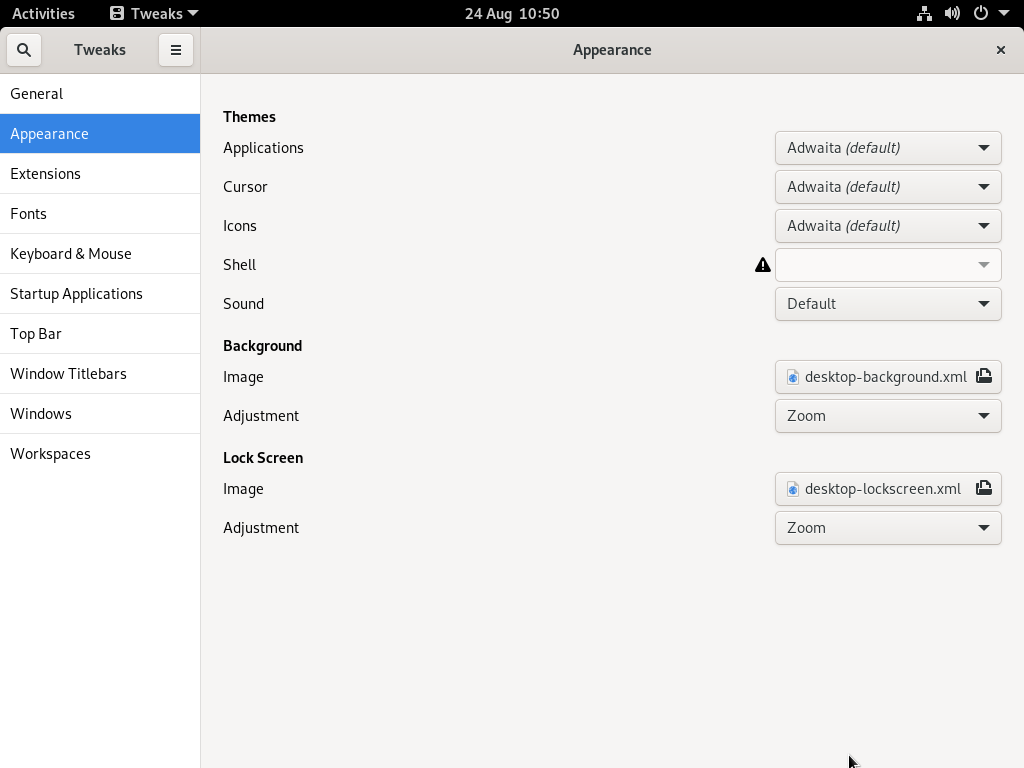Click the Background section heading
1024x768 pixels.
263,346
